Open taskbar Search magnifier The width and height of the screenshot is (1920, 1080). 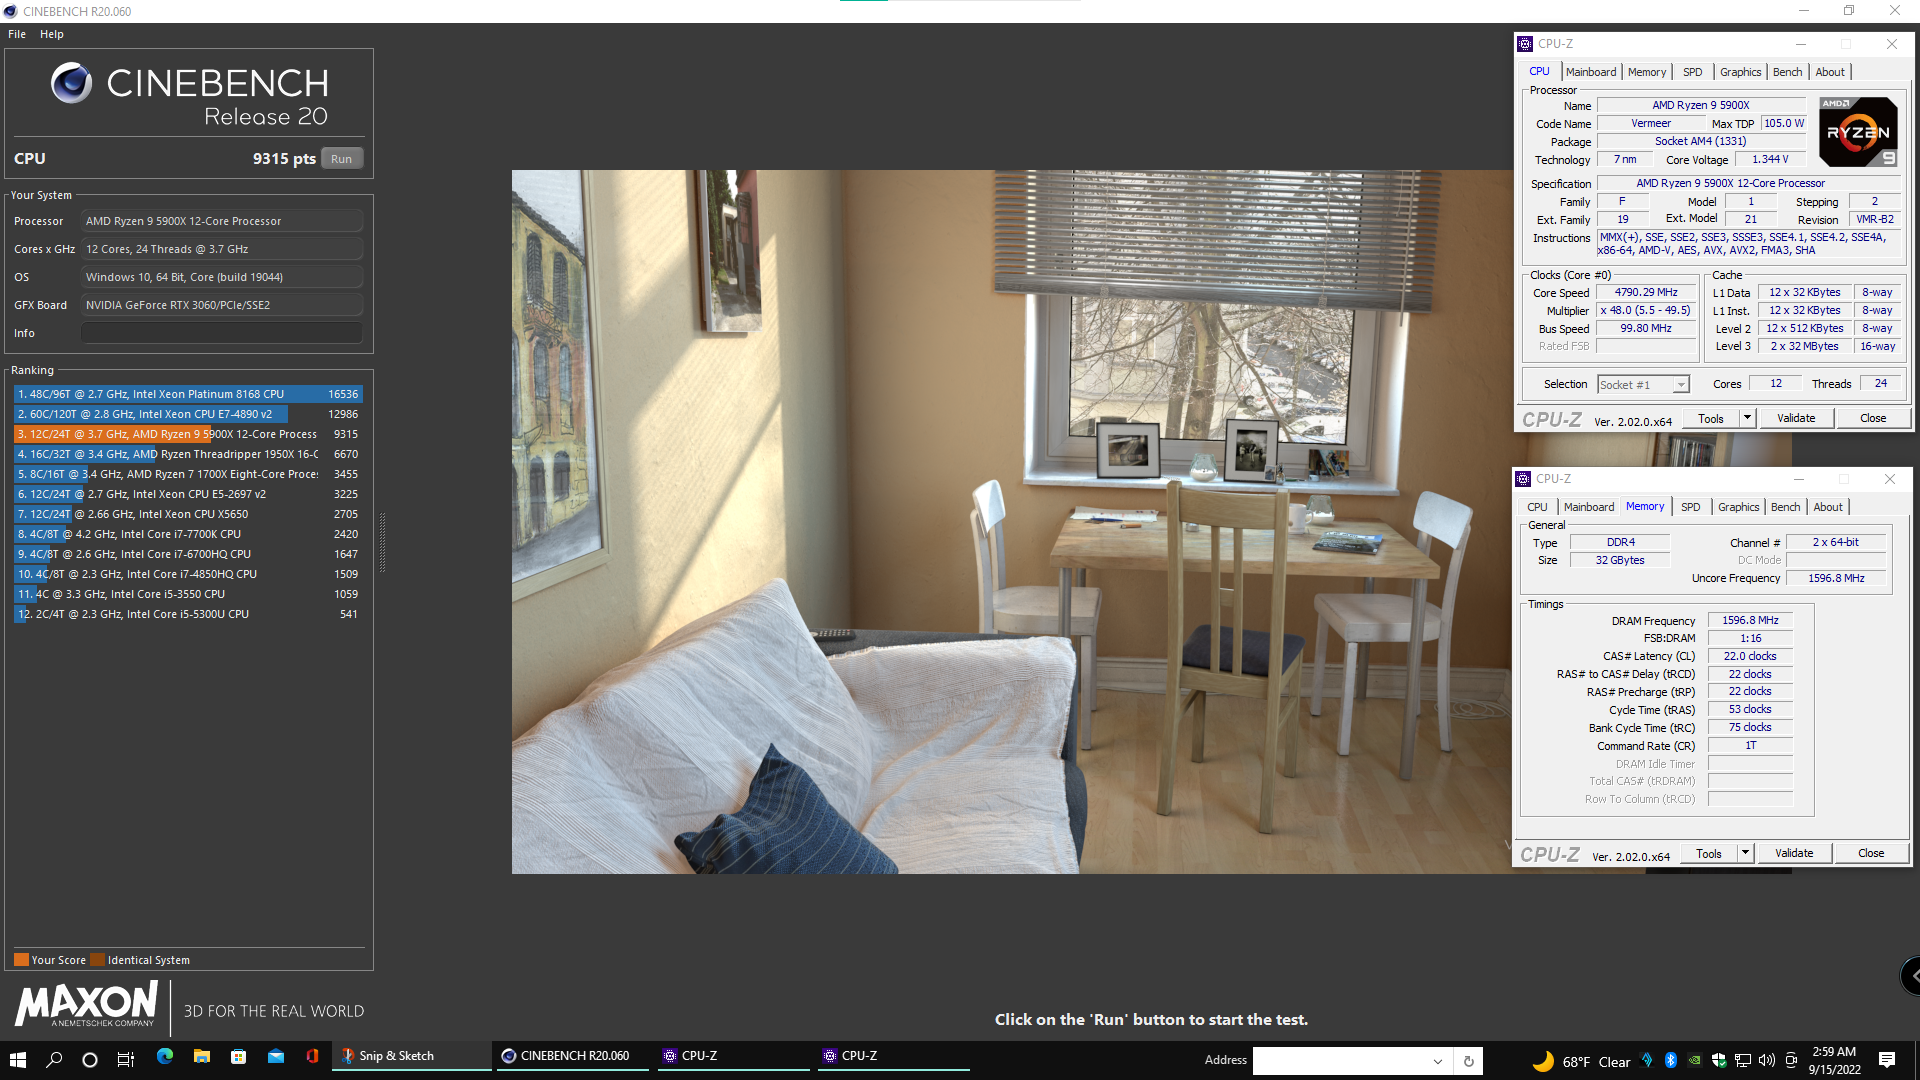pos(54,1059)
